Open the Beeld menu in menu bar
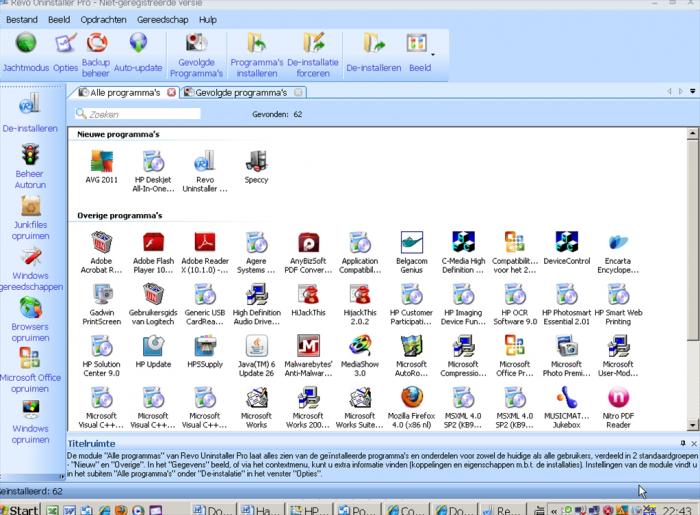700x515 pixels. (59, 20)
